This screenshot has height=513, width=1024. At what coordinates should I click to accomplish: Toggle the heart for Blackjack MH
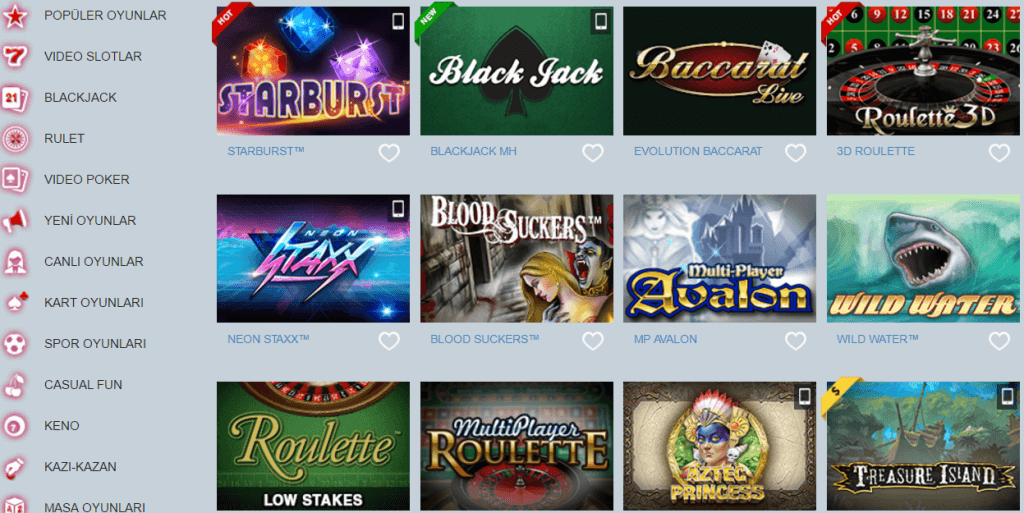point(593,153)
